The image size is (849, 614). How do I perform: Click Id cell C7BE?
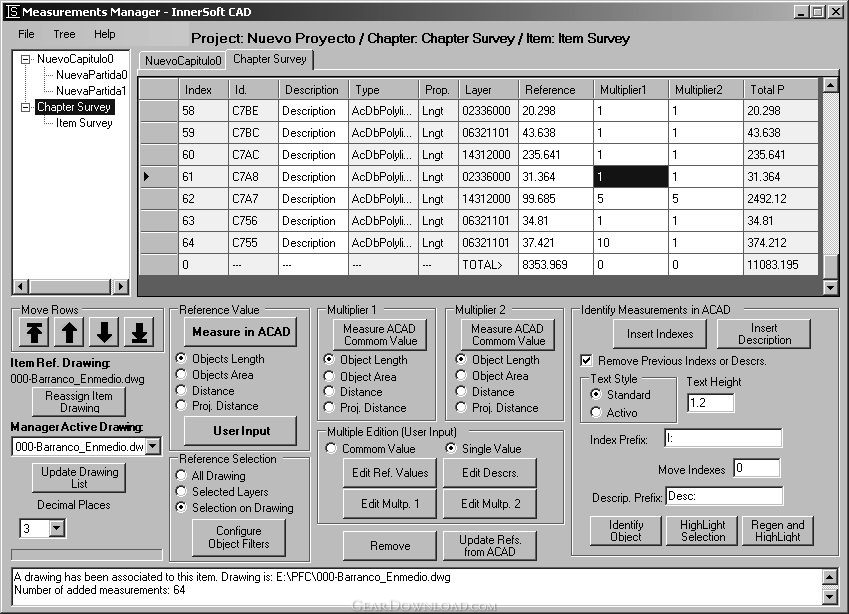[253, 111]
